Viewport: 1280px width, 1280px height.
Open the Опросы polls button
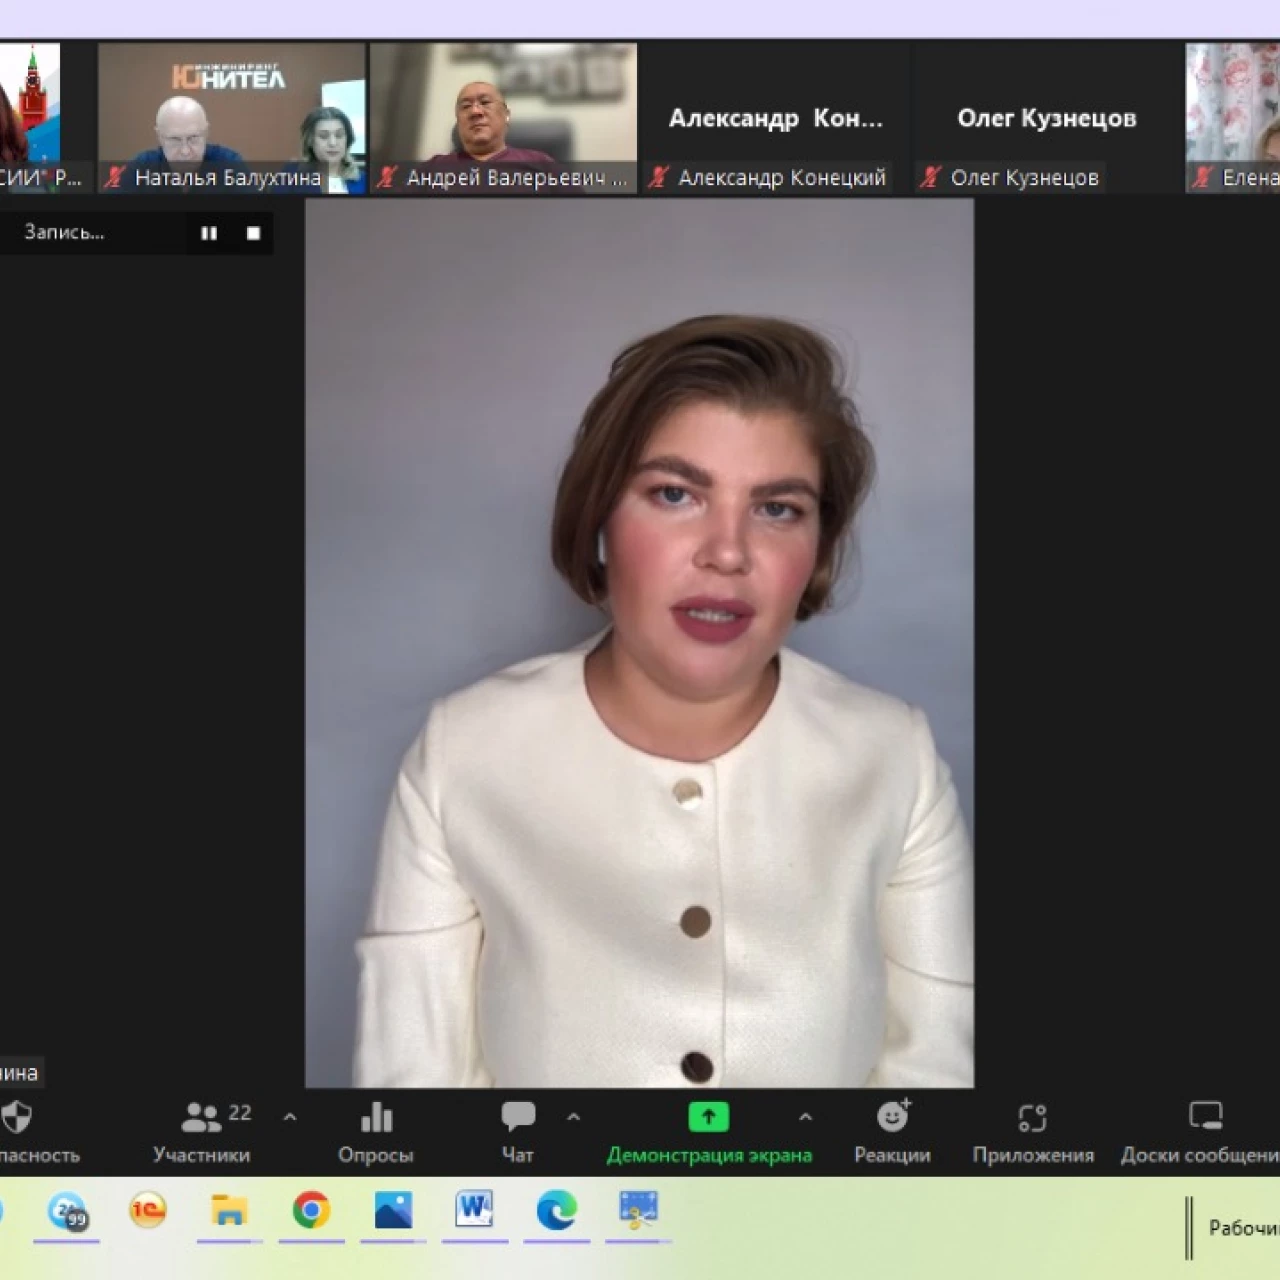pyautogui.click(x=376, y=1133)
